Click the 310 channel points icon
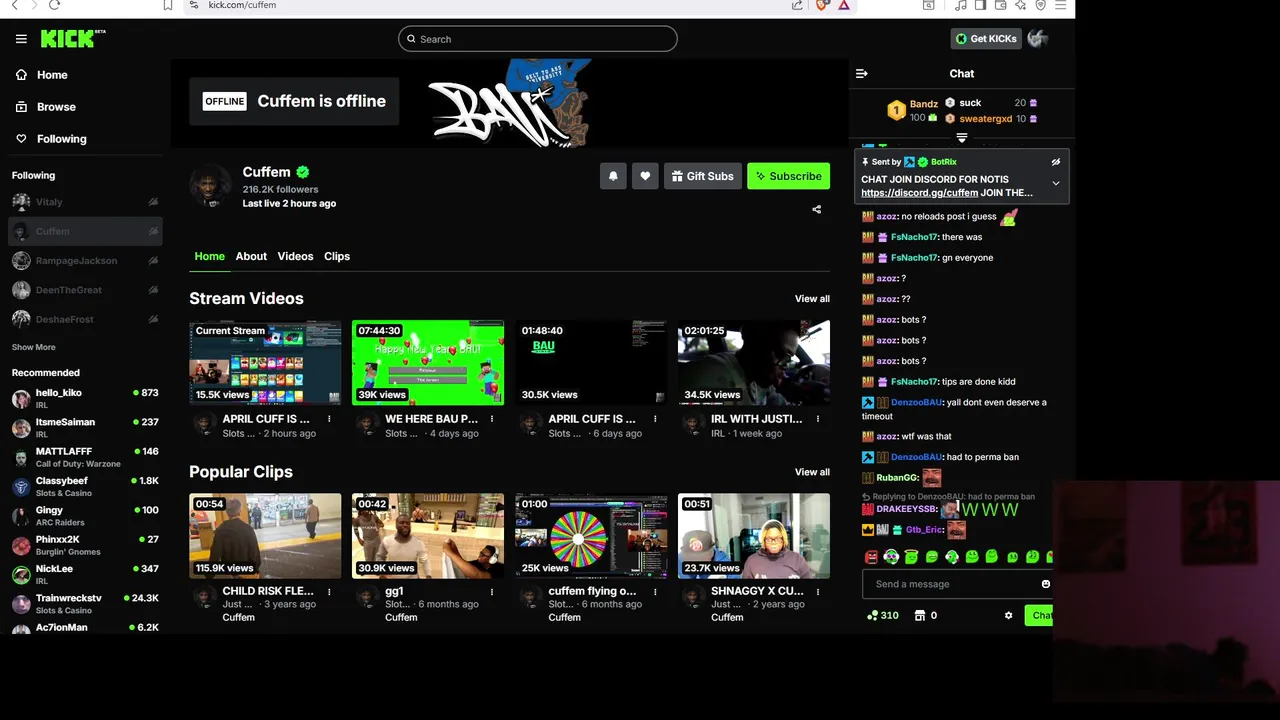The width and height of the screenshot is (1280, 720). pos(873,616)
